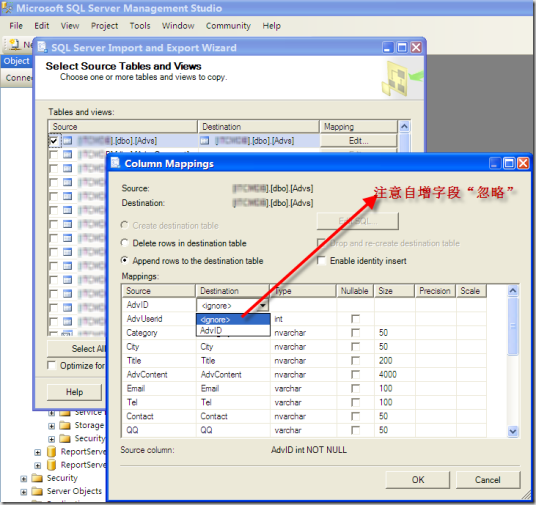Toggle Nullable checkbox for Category row

[x=356, y=333]
